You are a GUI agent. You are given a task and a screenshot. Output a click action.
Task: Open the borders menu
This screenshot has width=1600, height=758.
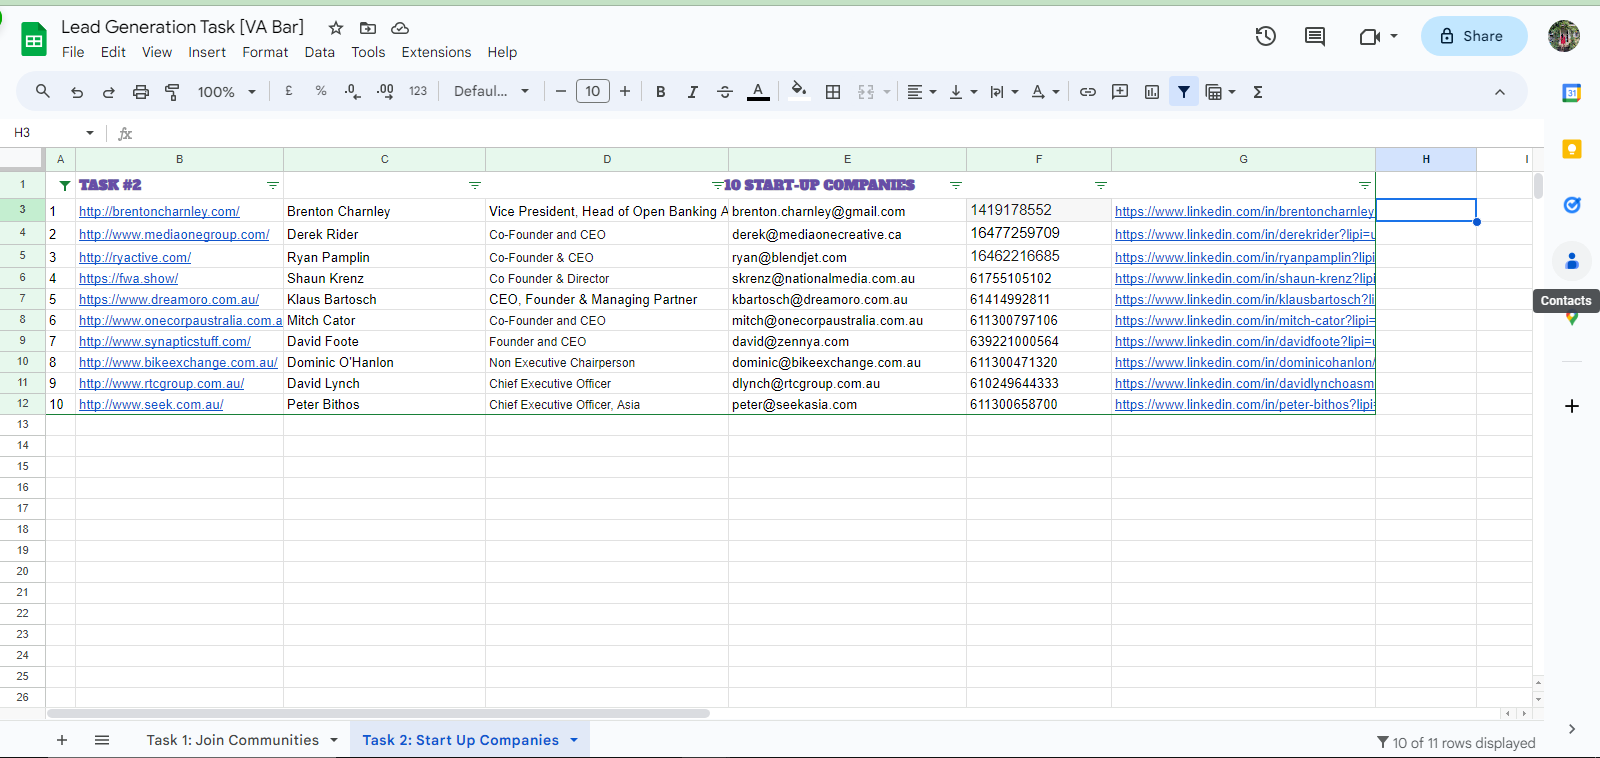(833, 92)
